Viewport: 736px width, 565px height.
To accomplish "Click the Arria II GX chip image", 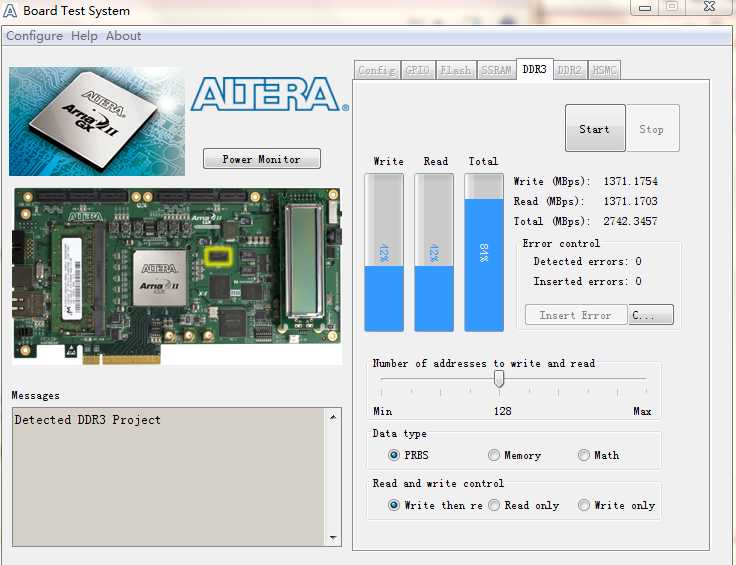I will 97,121.
